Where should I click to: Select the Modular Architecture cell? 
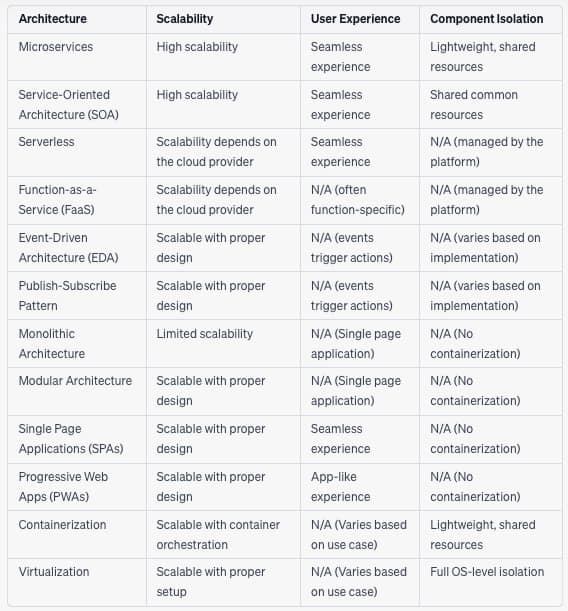pos(75,380)
